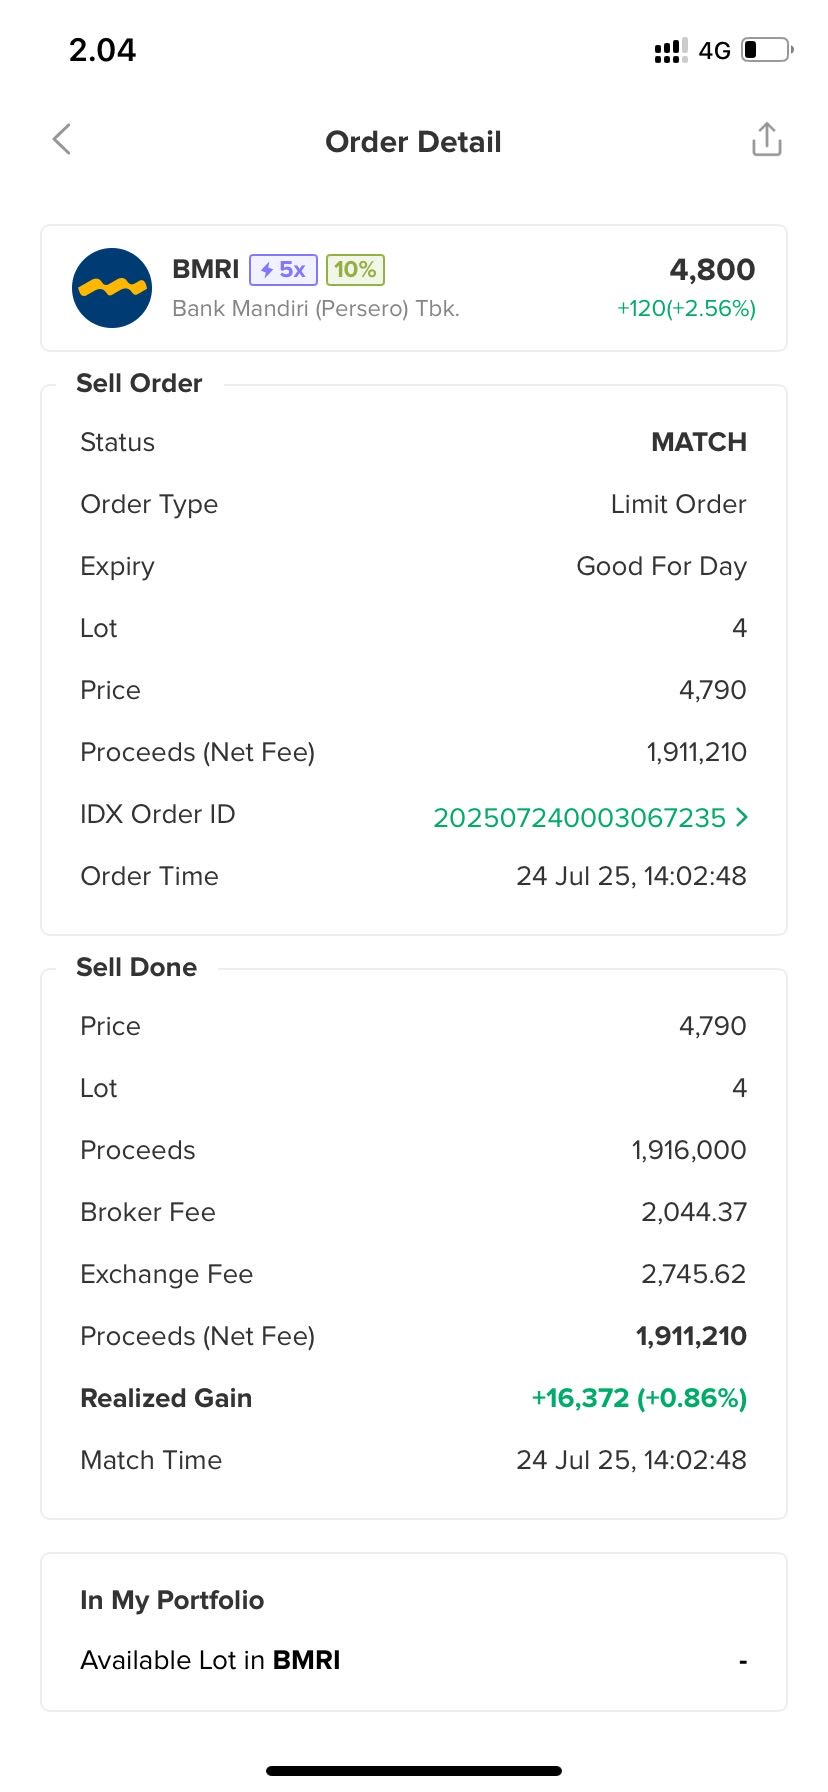Tap the Sell Order section header
The width and height of the screenshot is (828, 1792).
pos(139,383)
